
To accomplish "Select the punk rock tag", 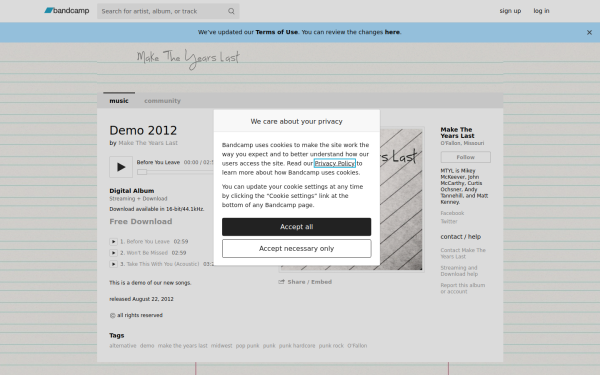I will click(331, 346).
